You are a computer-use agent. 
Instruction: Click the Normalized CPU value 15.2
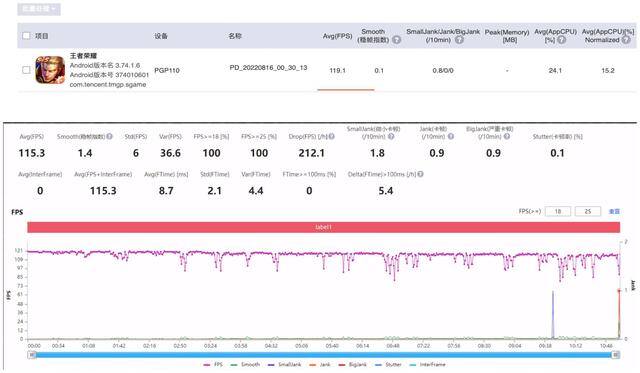point(608,70)
